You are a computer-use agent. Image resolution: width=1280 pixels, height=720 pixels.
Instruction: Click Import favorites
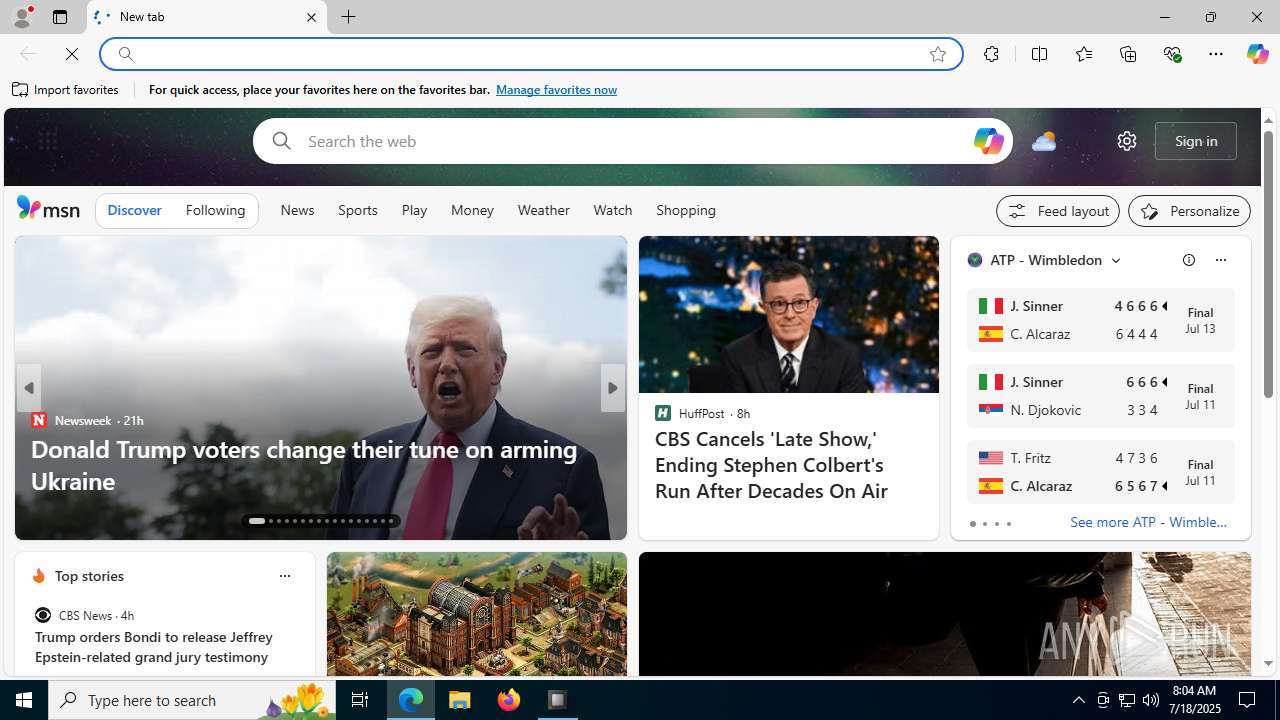pyautogui.click(x=66, y=90)
